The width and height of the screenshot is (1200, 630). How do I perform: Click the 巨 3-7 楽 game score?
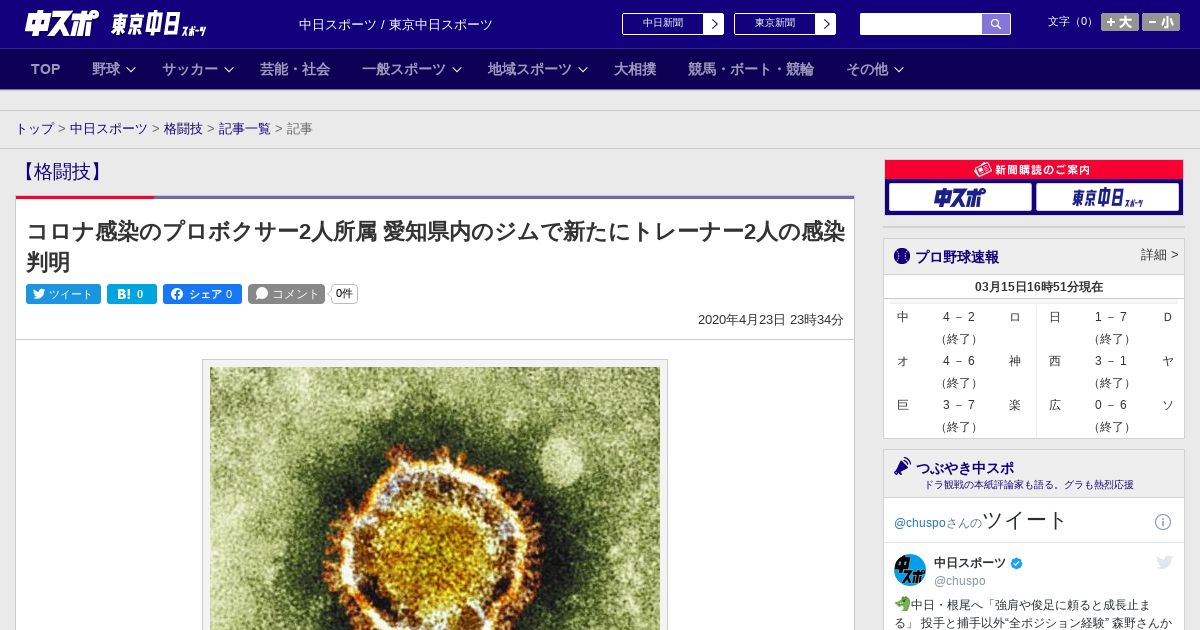[x=959, y=405]
